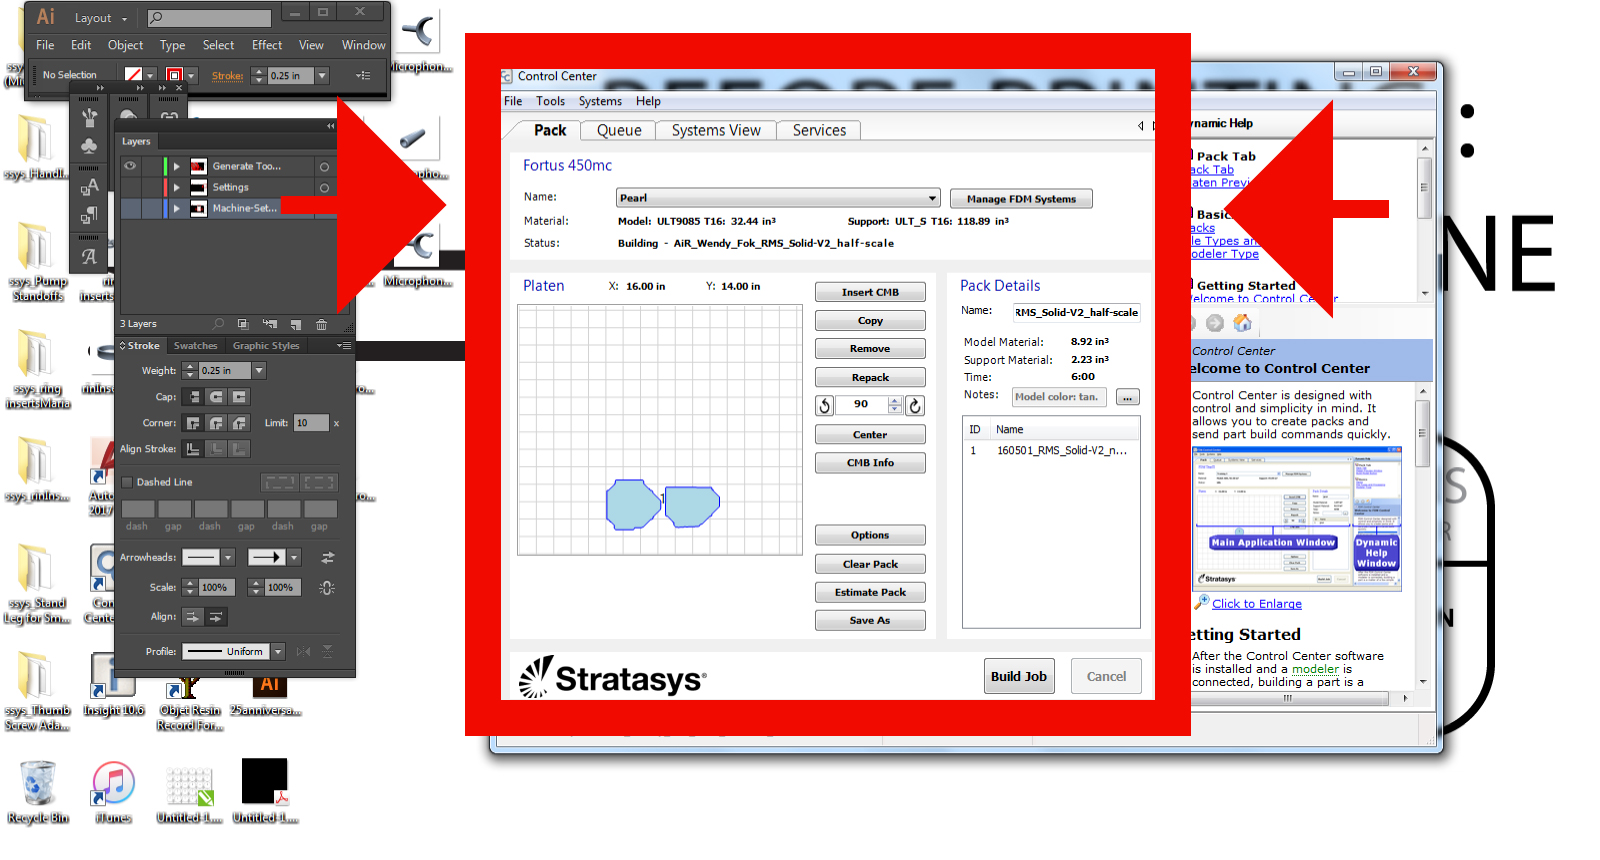Create new layer icon in Layers panel
This screenshot has width=1600, height=860.
click(295, 324)
